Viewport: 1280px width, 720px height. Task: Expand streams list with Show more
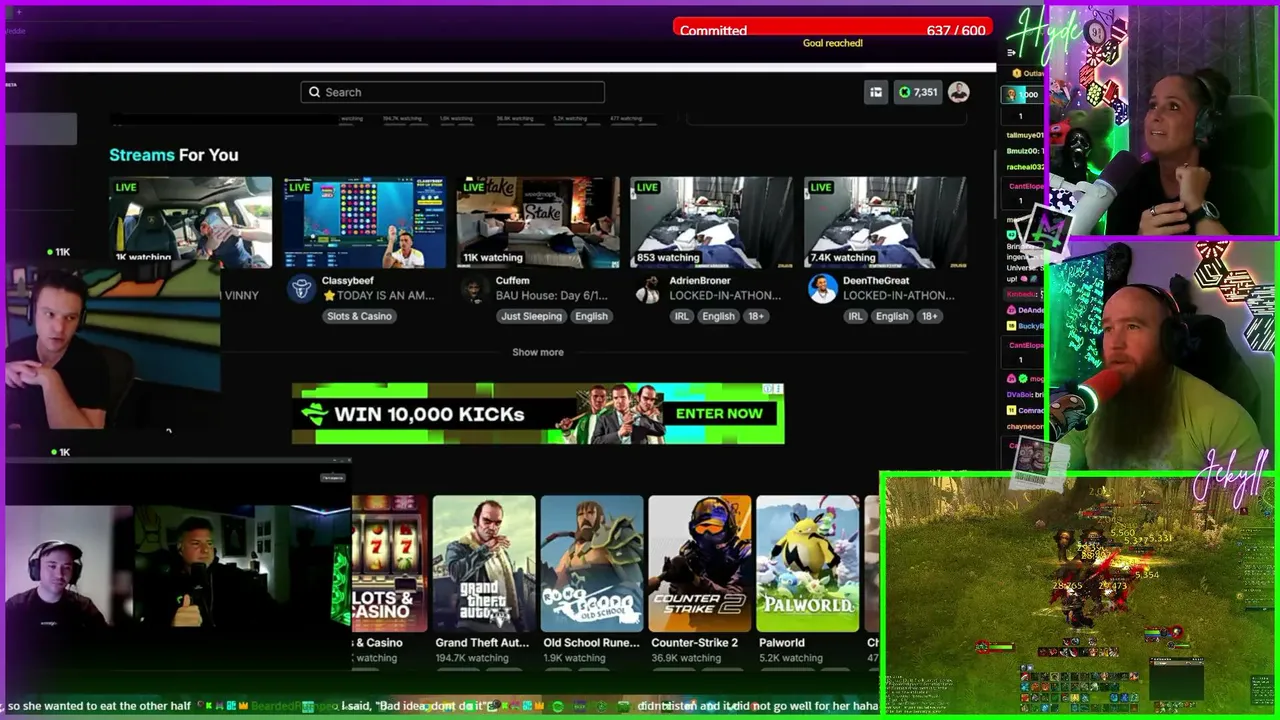pos(538,352)
